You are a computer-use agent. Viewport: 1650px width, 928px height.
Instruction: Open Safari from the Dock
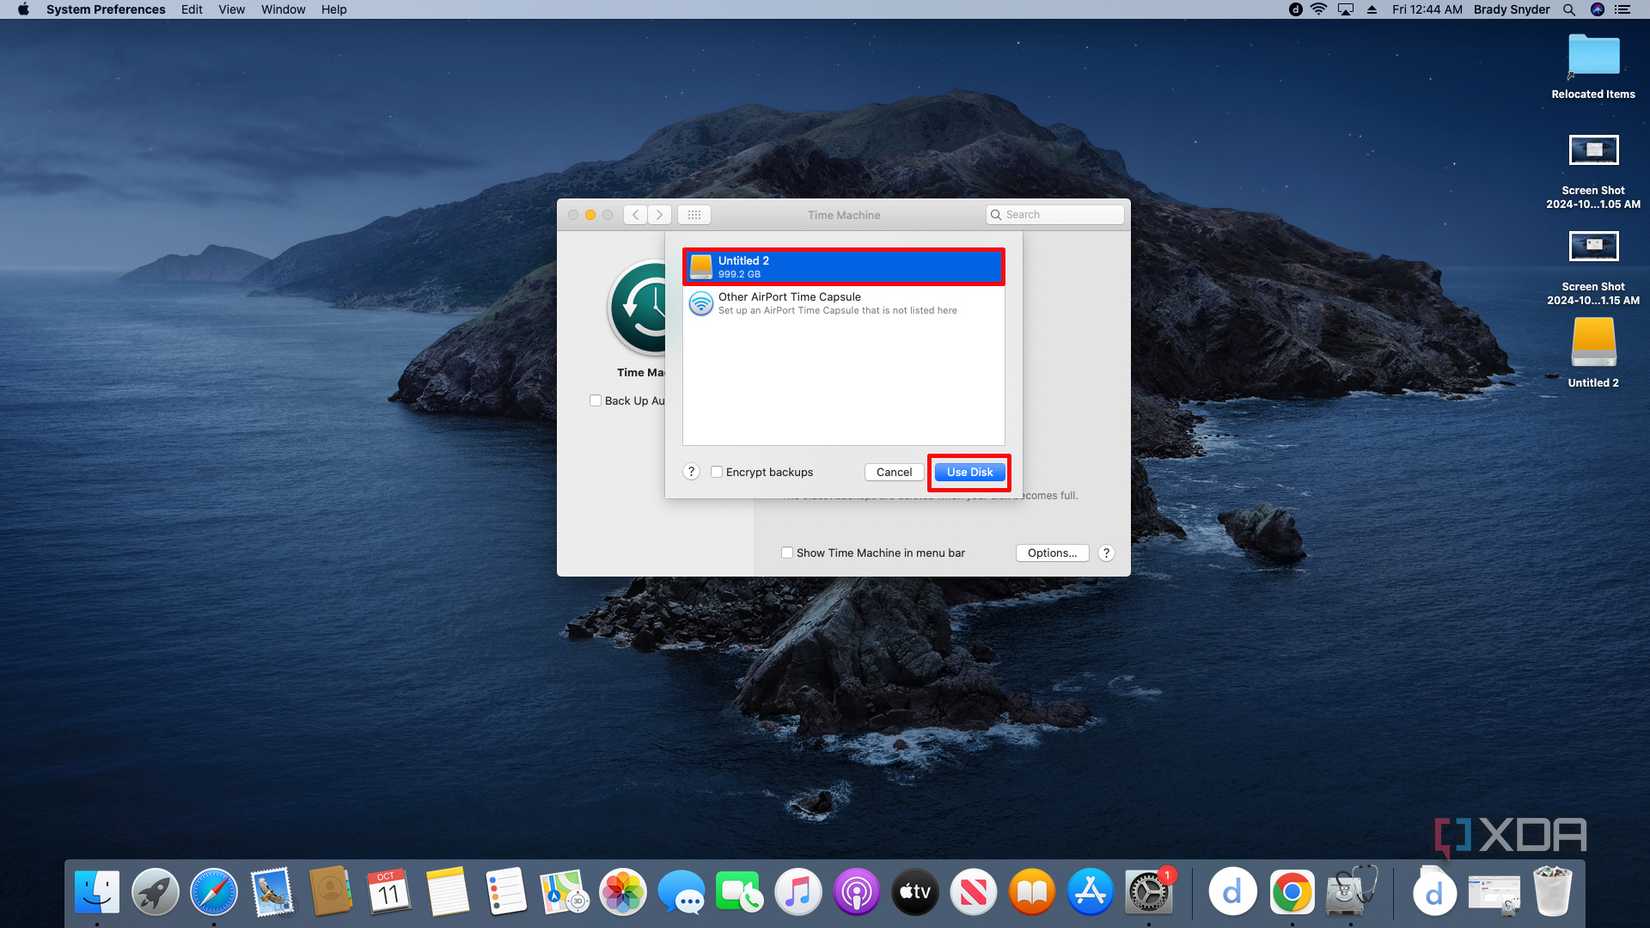214,892
